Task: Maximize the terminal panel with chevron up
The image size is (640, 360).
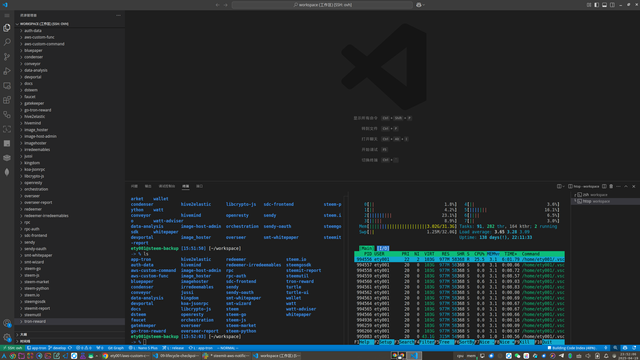Action: [626, 187]
